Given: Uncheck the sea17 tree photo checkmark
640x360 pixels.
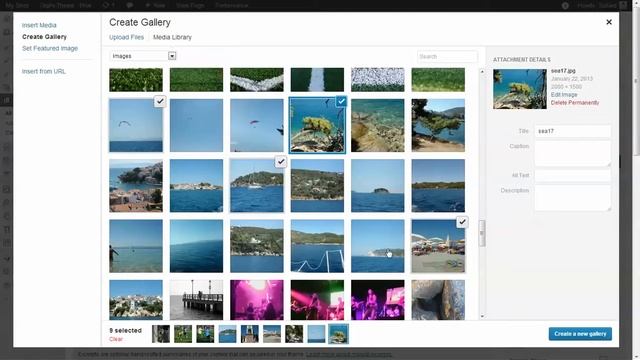Looking at the screenshot, I should pos(341,101).
